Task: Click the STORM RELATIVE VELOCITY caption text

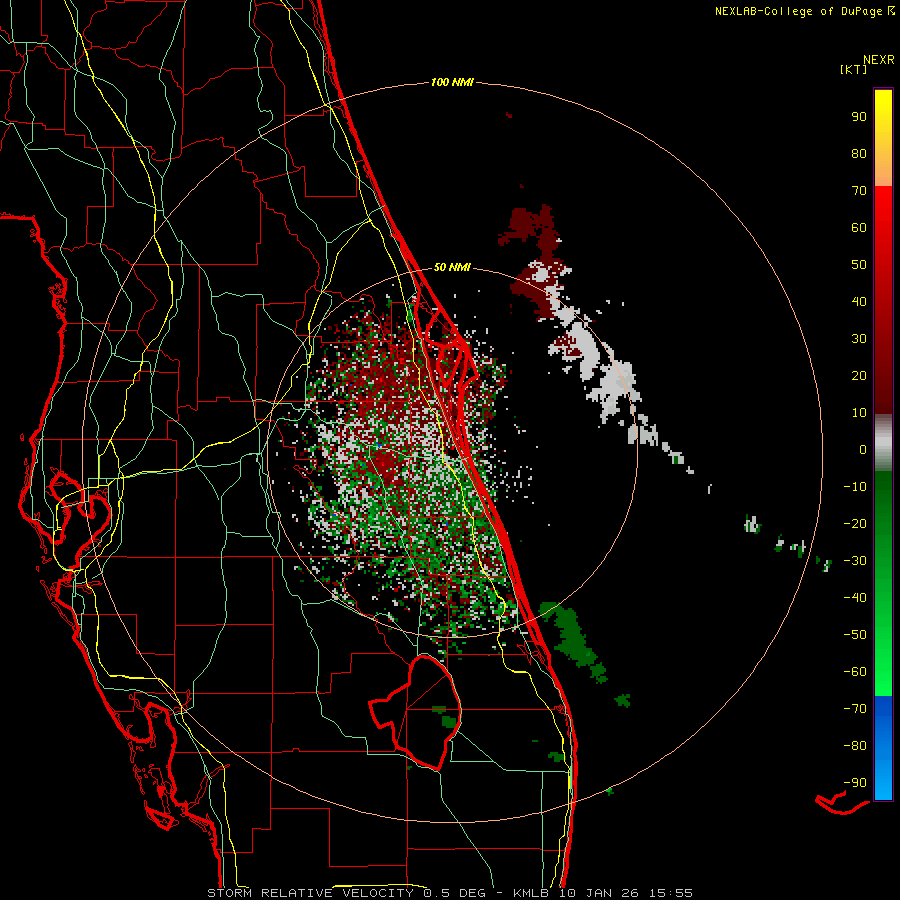Action: coord(310,893)
